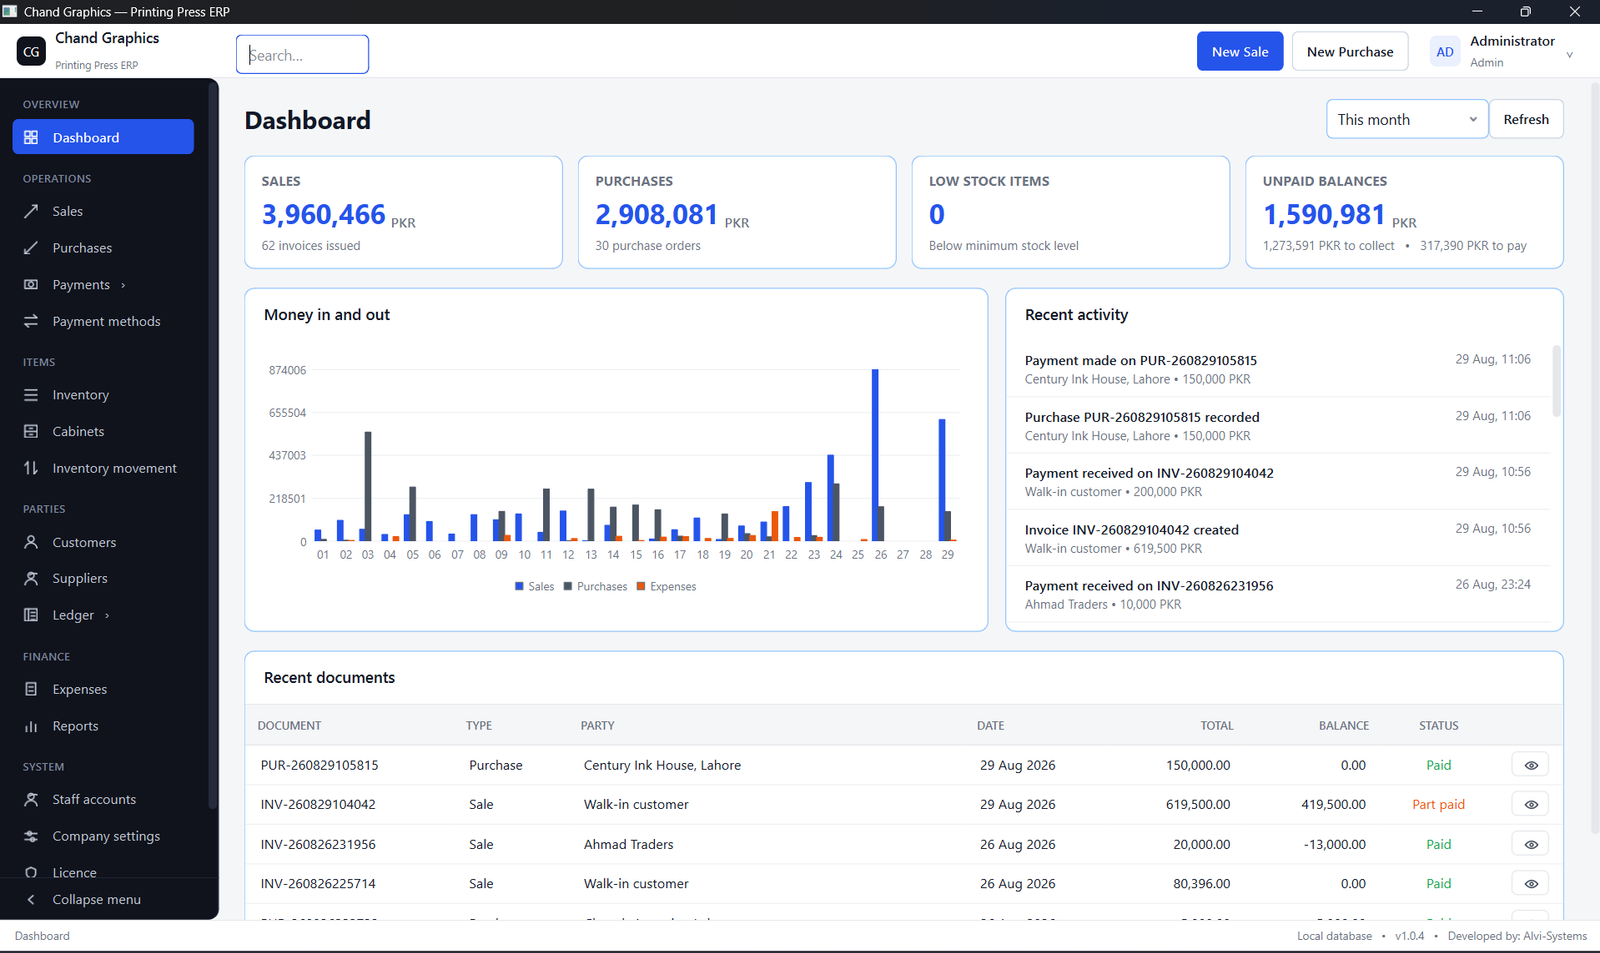Screen dimensions: 1600x953
Task: Toggle Purchases series in chart legend
Action: click(595, 587)
